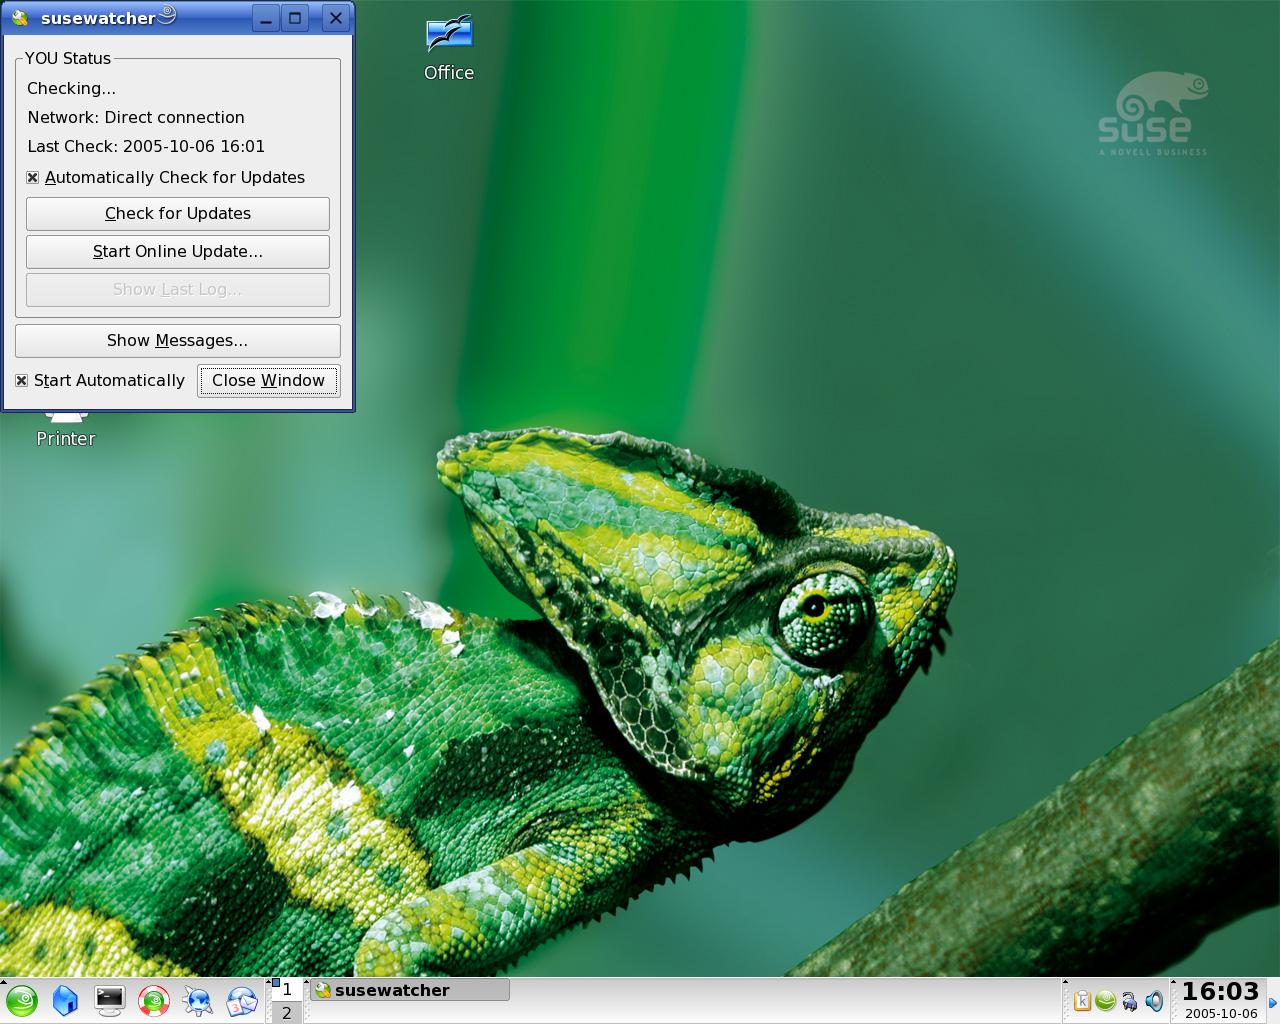
Task: Click the 16:03 panel clock
Action: [x=1220, y=998]
